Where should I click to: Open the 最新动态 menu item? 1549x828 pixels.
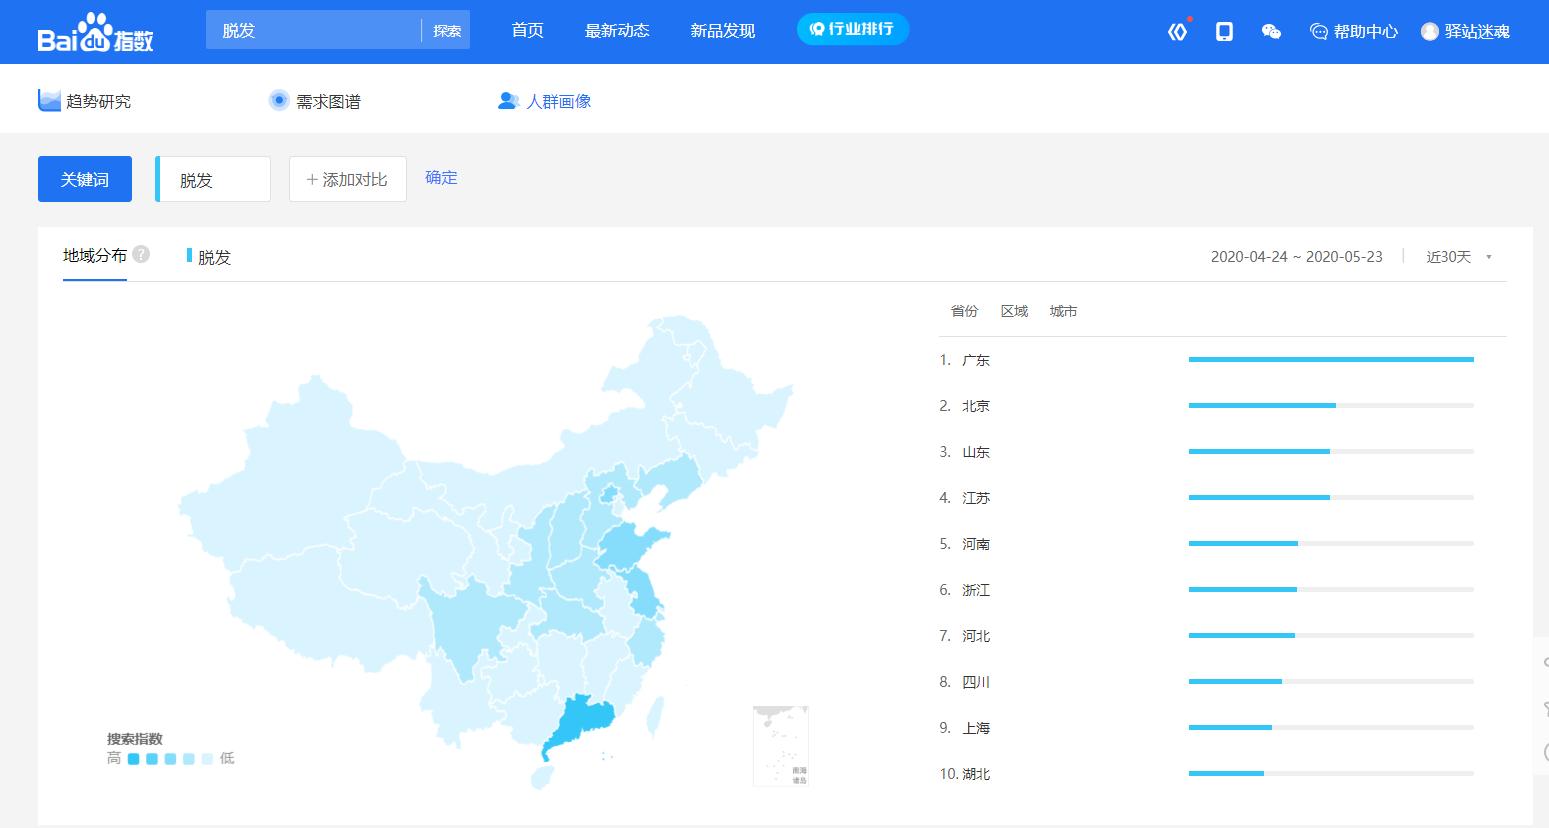pyautogui.click(x=616, y=30)
